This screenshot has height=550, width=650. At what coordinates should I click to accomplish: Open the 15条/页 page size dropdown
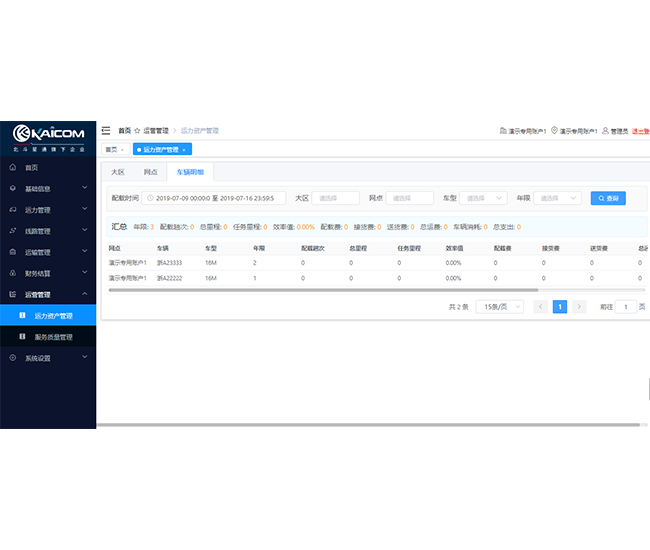click(x=500, y=307)
